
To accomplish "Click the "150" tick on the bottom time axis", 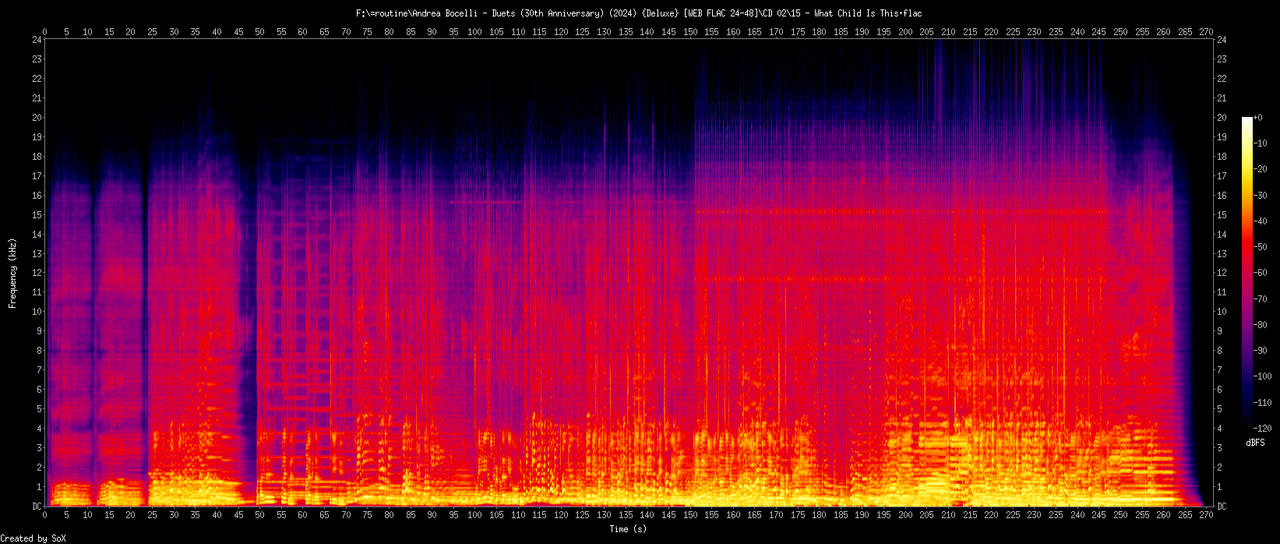I will click(x=691, y=517).
